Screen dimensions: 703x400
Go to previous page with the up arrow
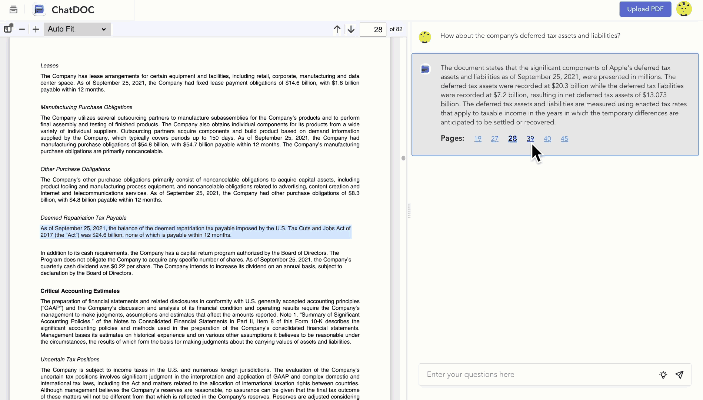tap(337, 29)
